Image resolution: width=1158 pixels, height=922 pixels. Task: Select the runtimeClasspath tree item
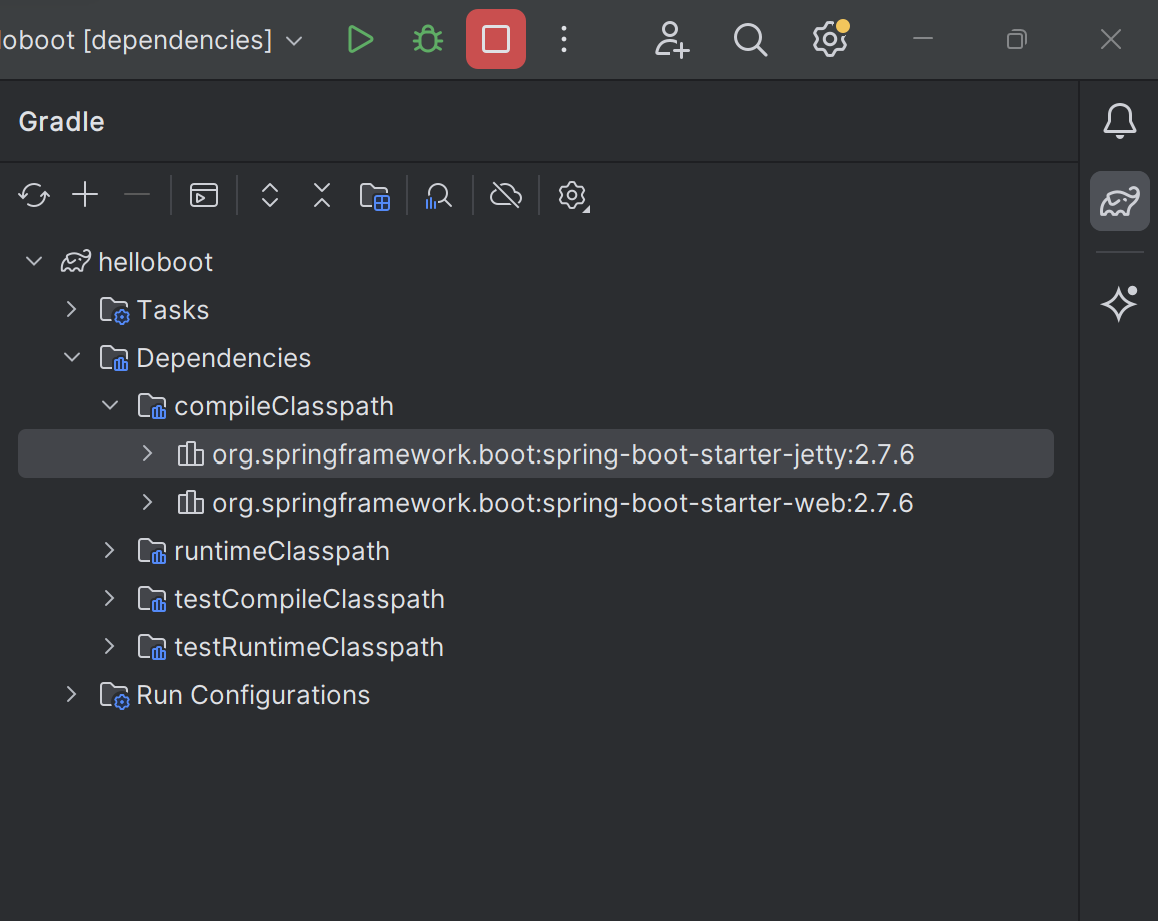point(281,551)
